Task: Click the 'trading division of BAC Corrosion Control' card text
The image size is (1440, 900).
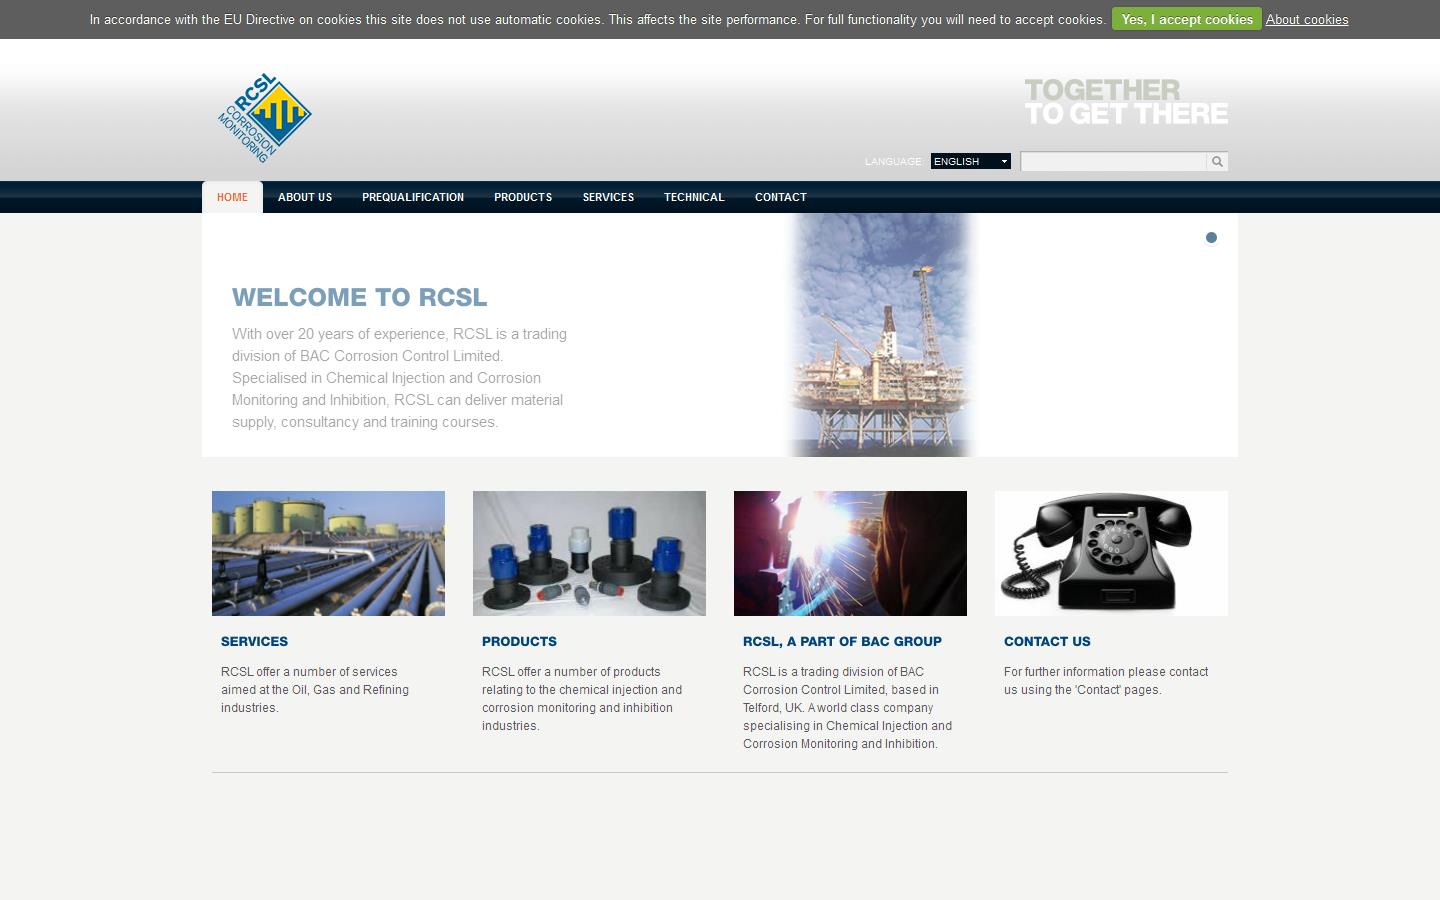Action: click(x=847, y=708)
